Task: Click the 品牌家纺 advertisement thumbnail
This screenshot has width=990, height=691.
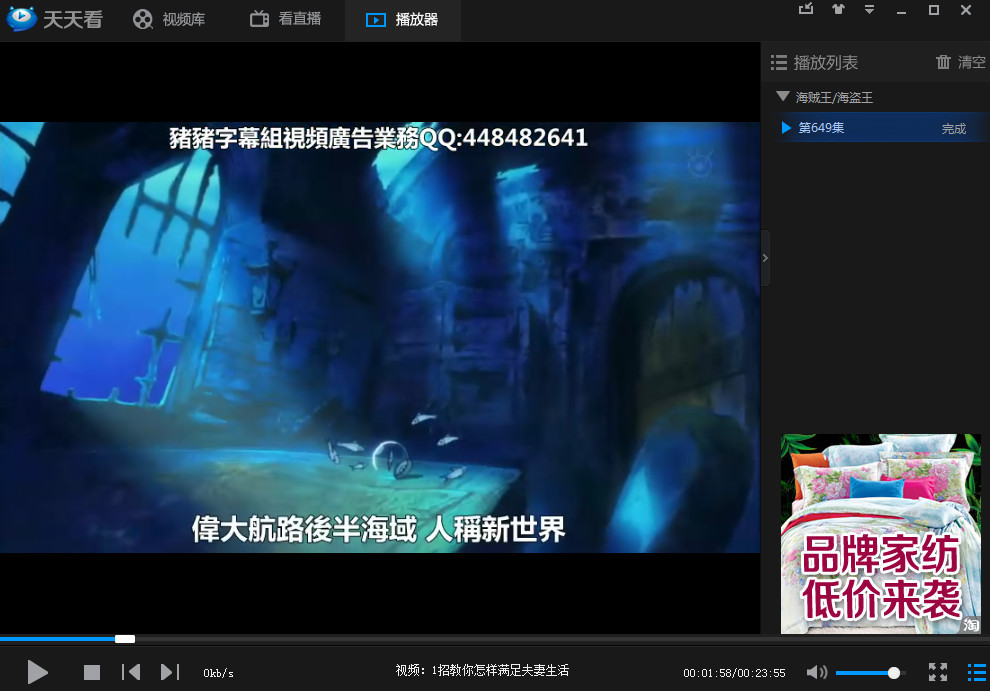Action: tap(880, 535)
